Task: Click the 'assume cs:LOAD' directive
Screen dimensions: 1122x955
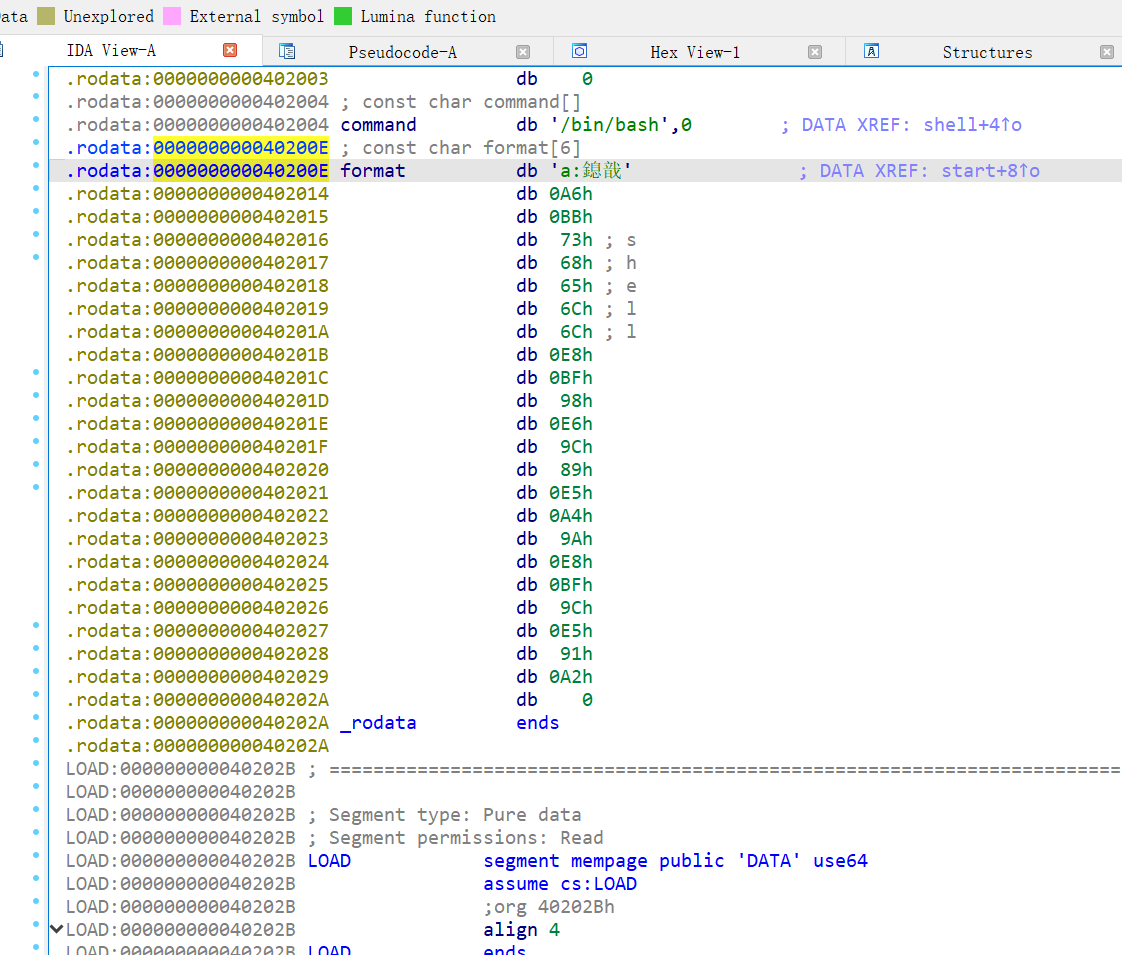Action: [x=560, y=884]
